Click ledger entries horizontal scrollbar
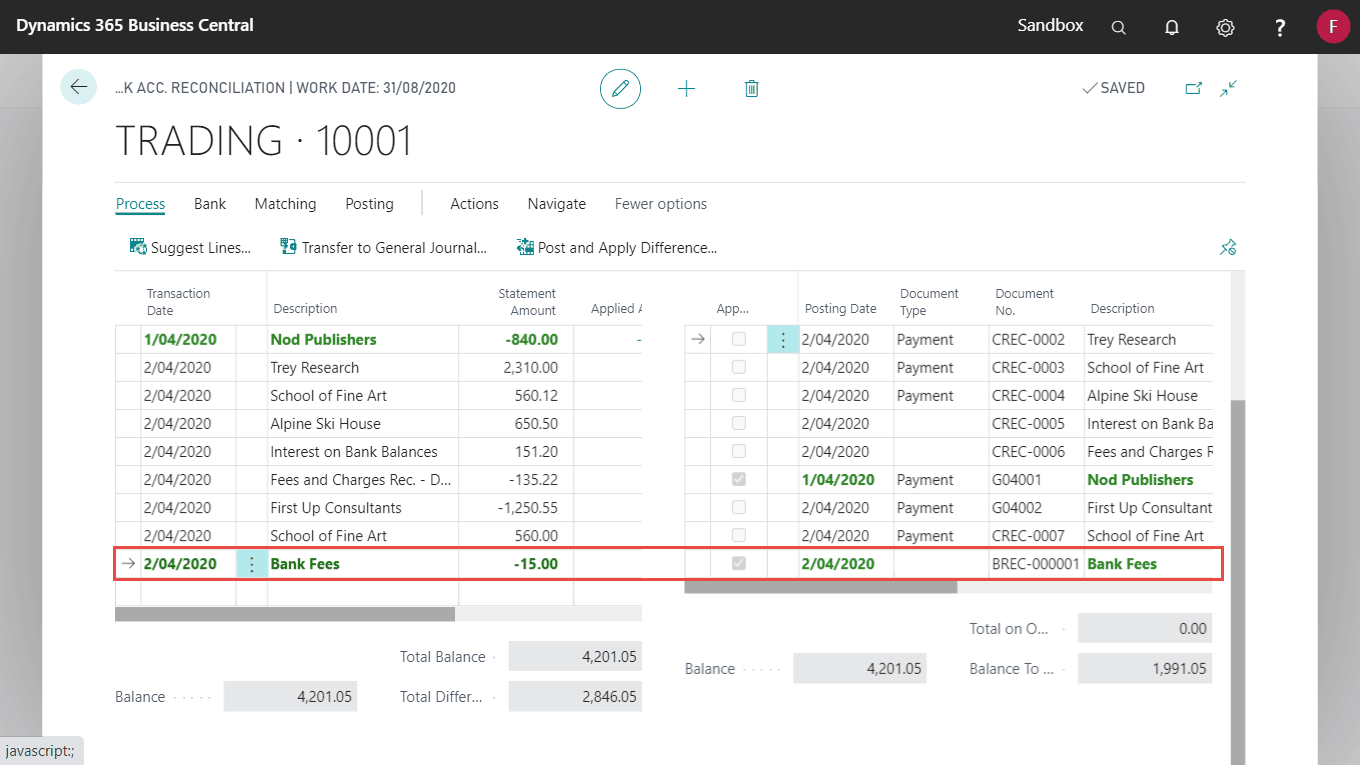The width and height of the screenshot is (1360, 766). (820, 586)
